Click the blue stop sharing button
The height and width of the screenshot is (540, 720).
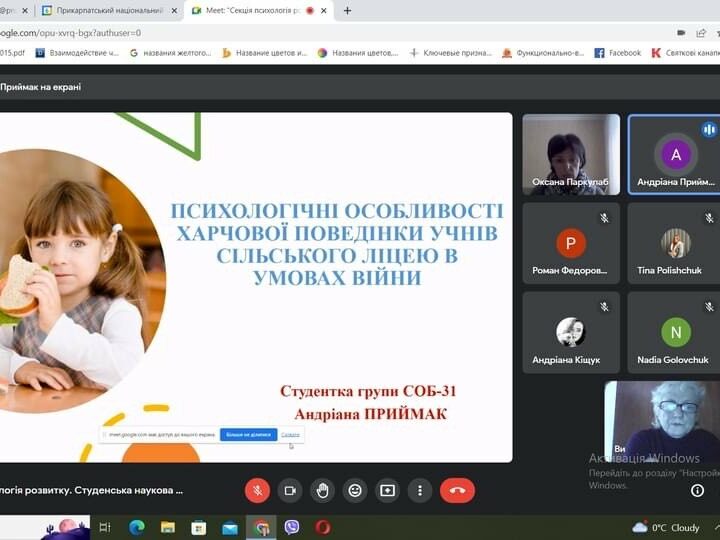click(248, 435)
